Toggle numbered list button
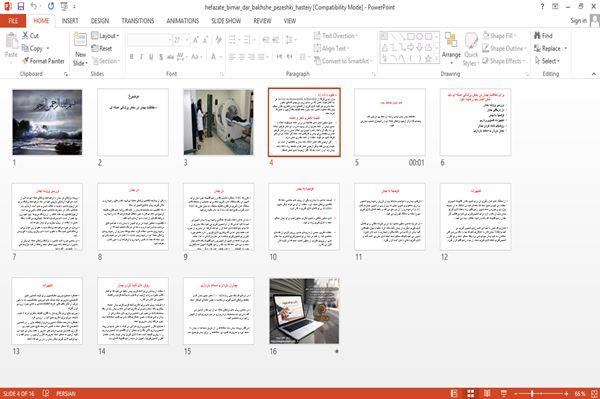 [x=248, y=40]
